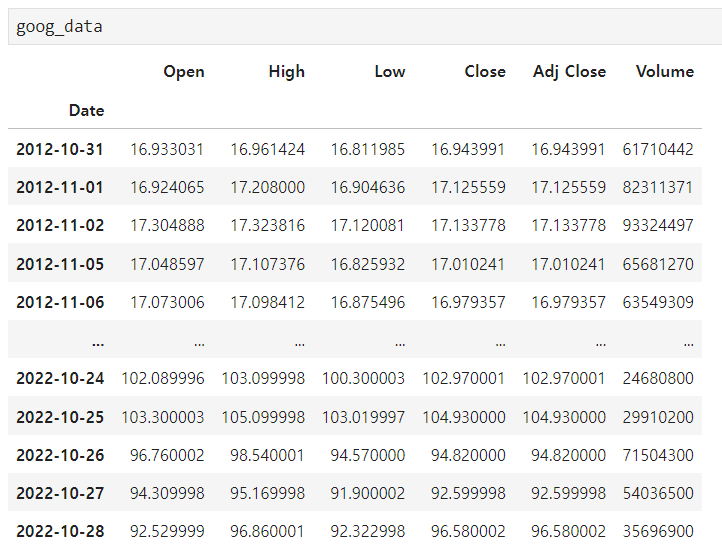Click Volume value 93324497
Image resolution: width=722 pixels, height=557 pixels.
point(658,226)
